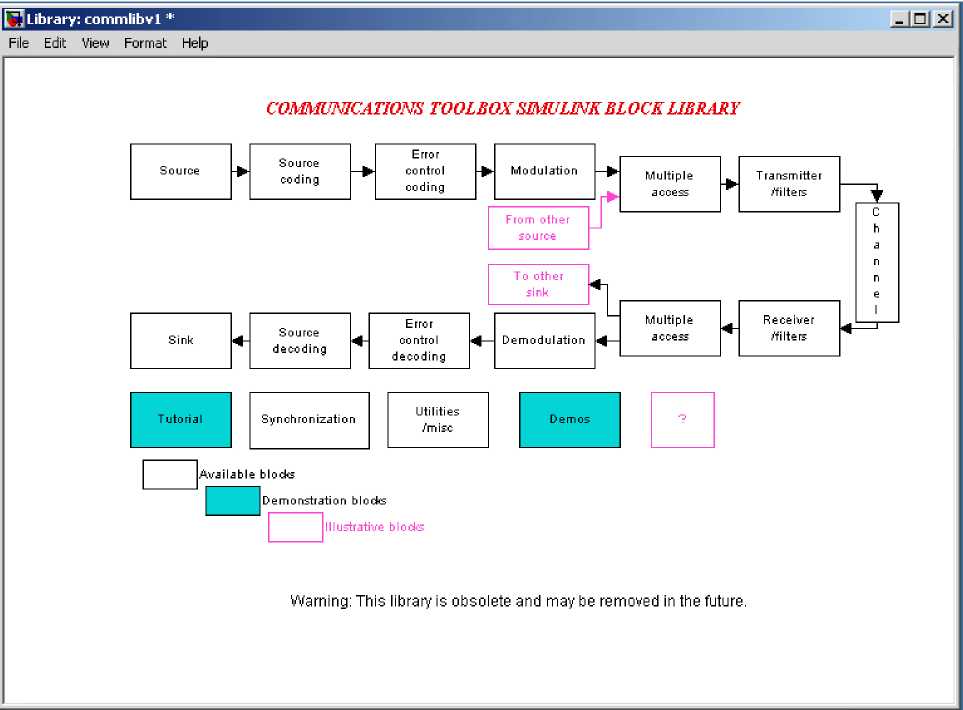The width and height of the screenshot is (963, 710).
Task: Select the Sink block
Action: 181,340
